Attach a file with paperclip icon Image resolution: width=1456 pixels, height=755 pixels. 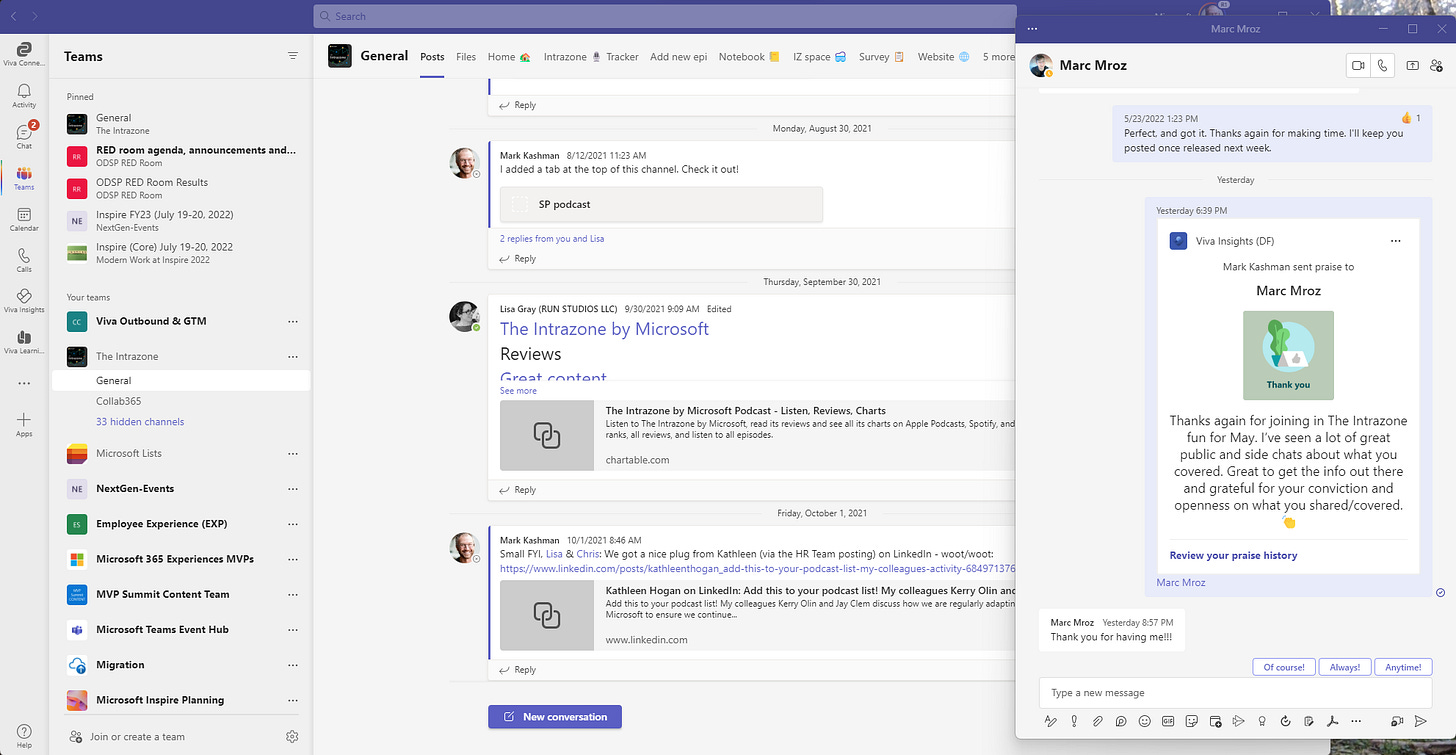(1097, 721)
